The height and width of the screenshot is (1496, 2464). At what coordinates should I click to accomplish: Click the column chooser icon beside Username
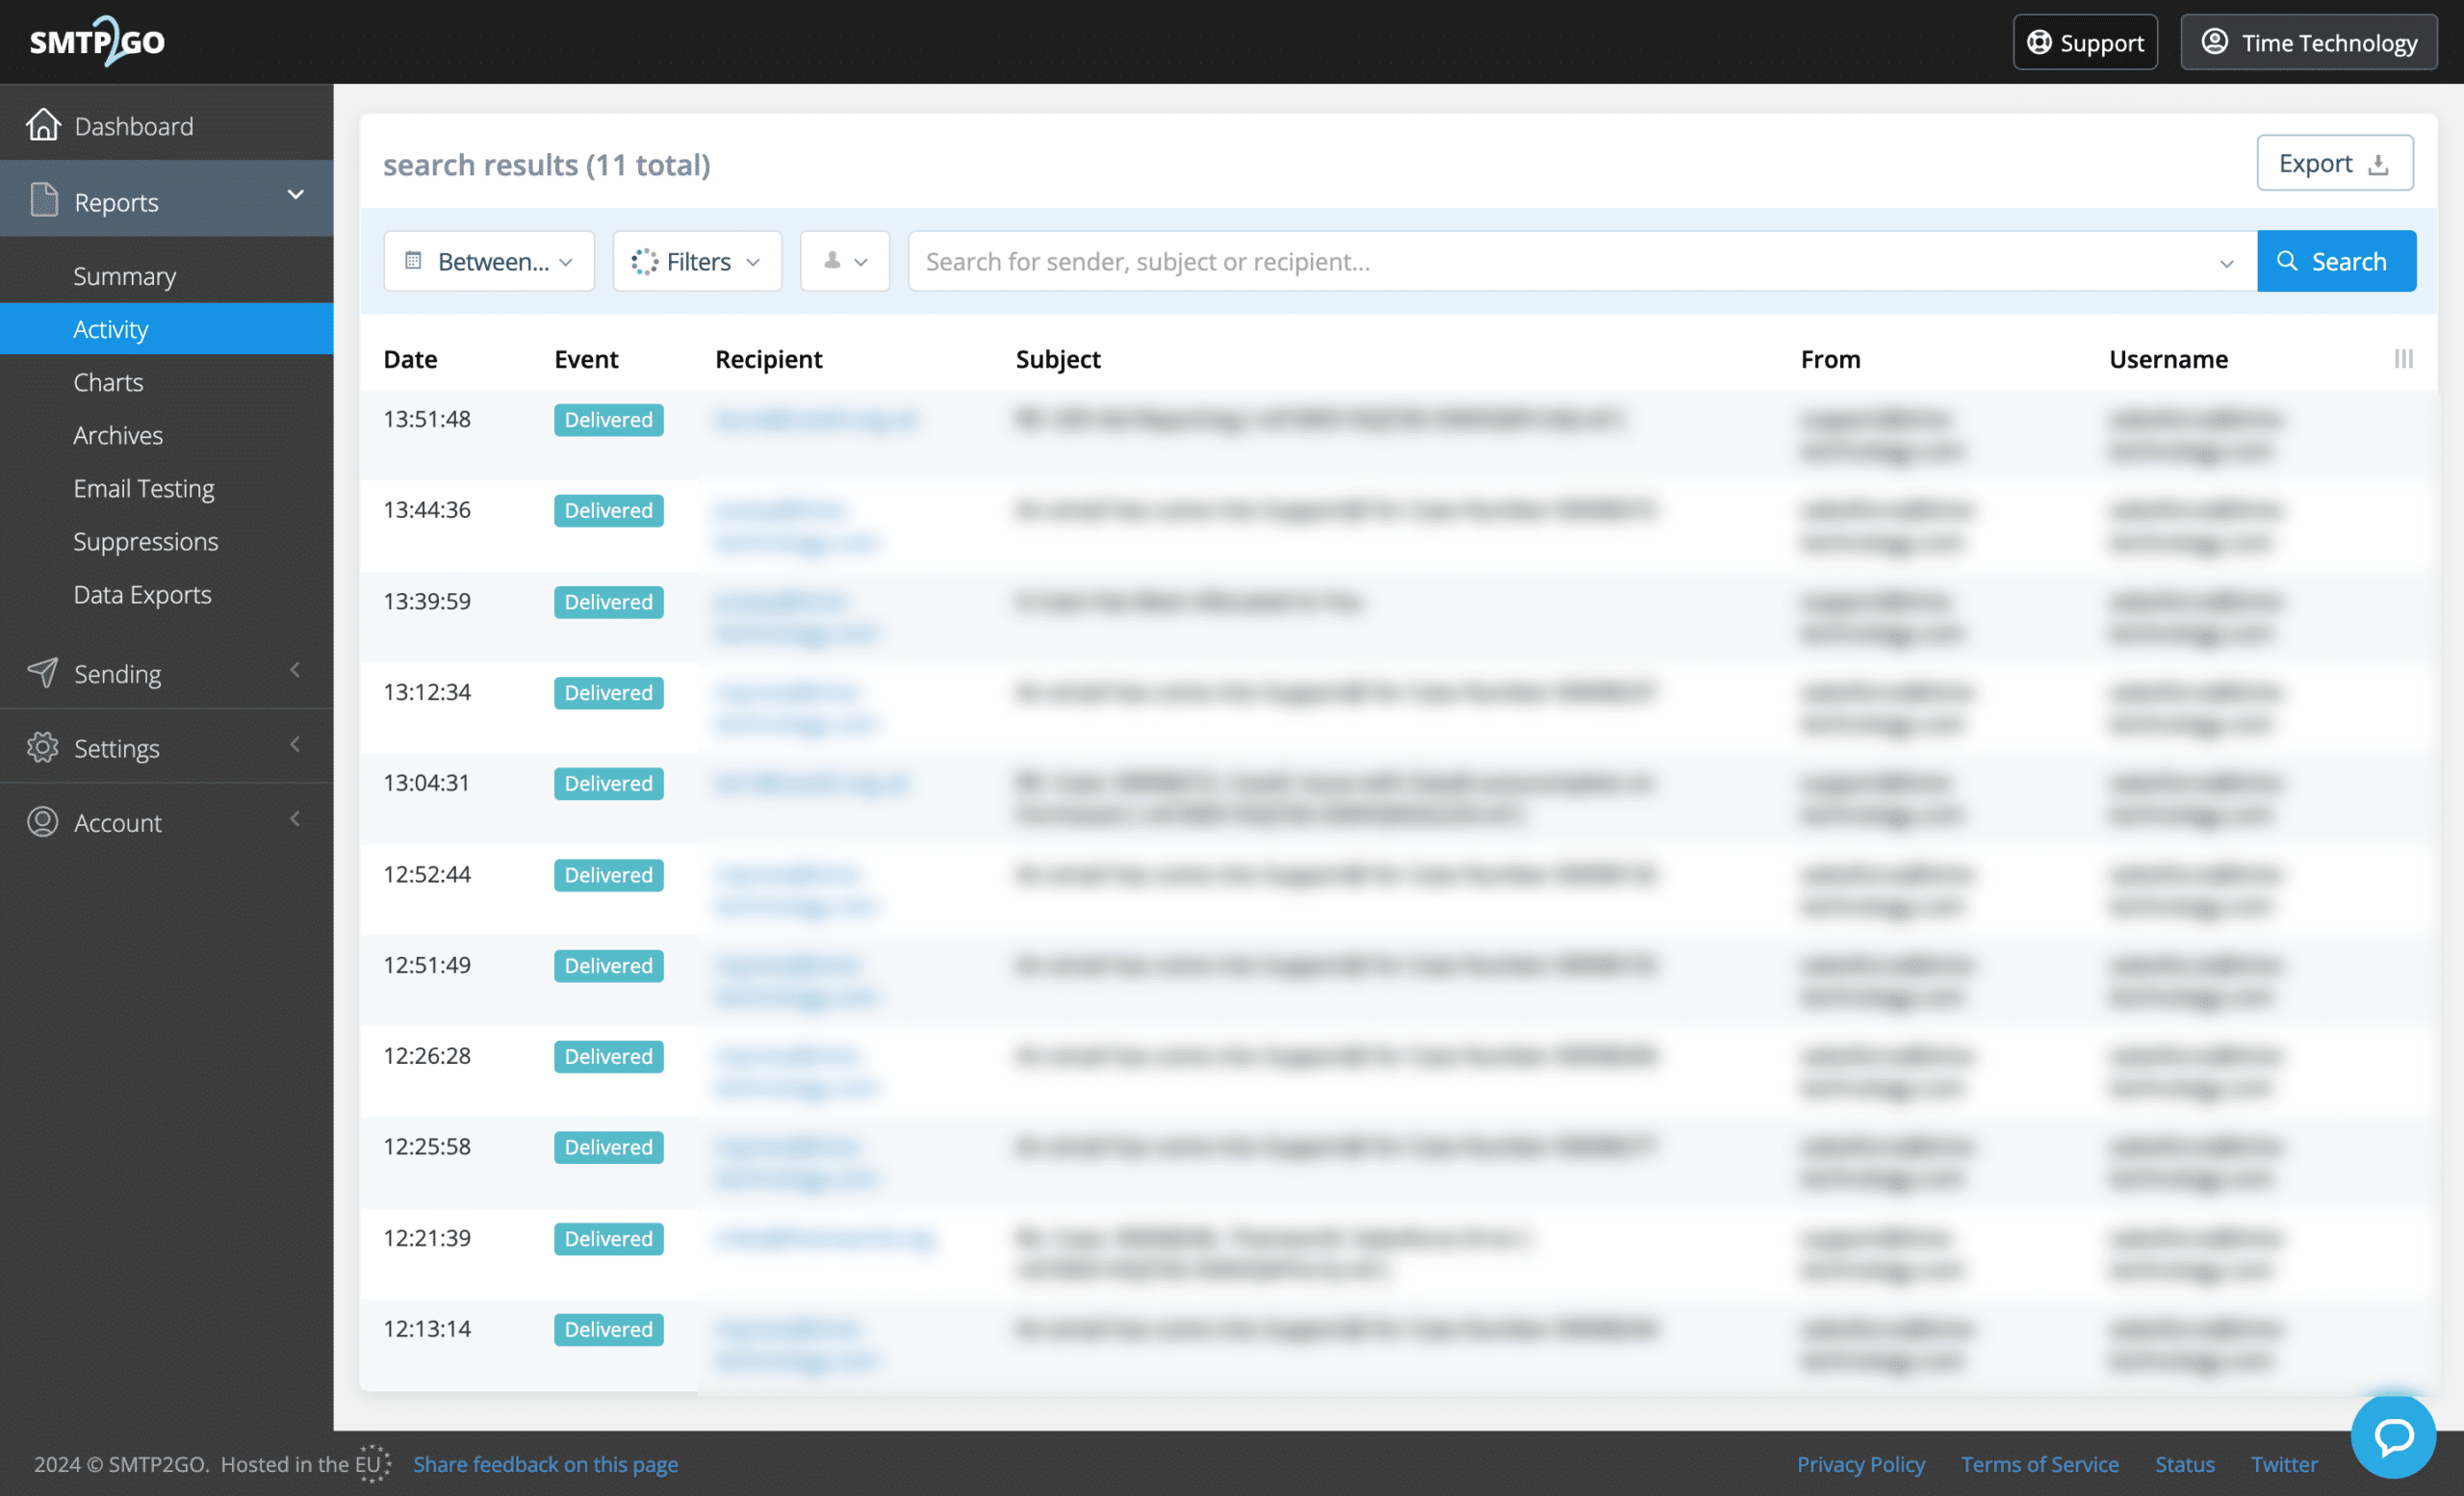[x=2403, y=358]
